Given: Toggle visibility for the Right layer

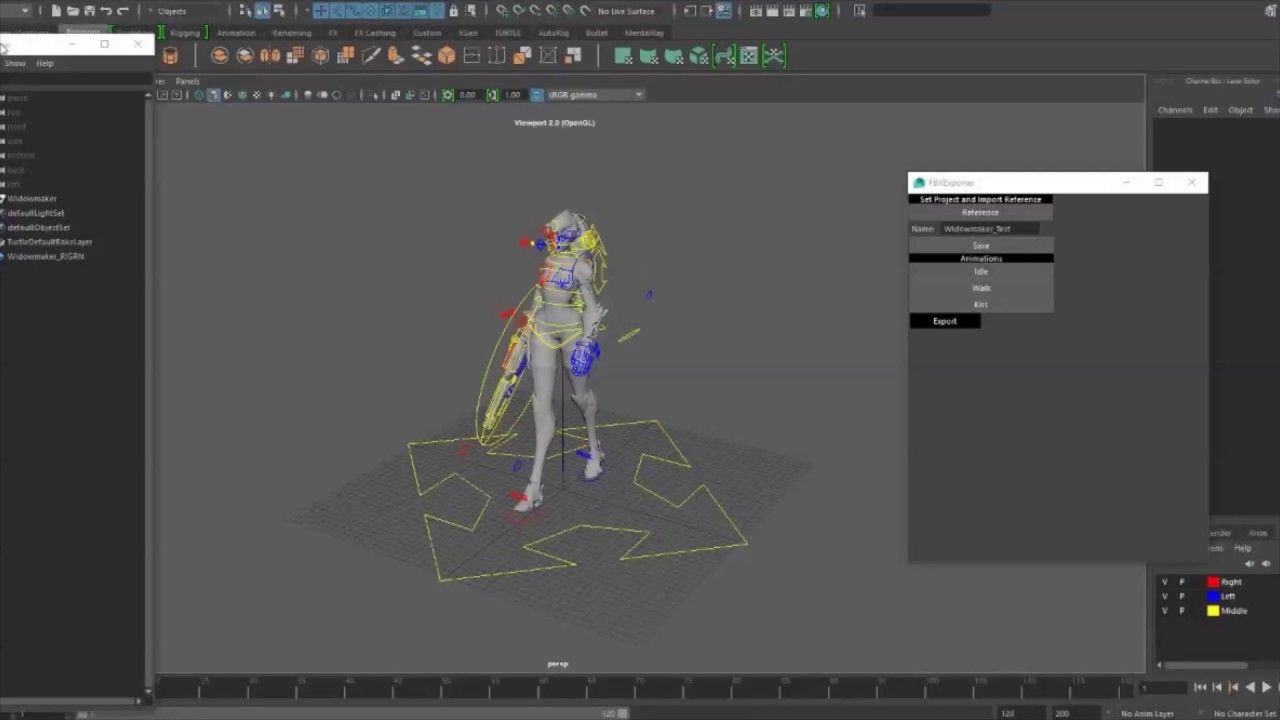Looking at the screenshot, I should (1164, 581).
